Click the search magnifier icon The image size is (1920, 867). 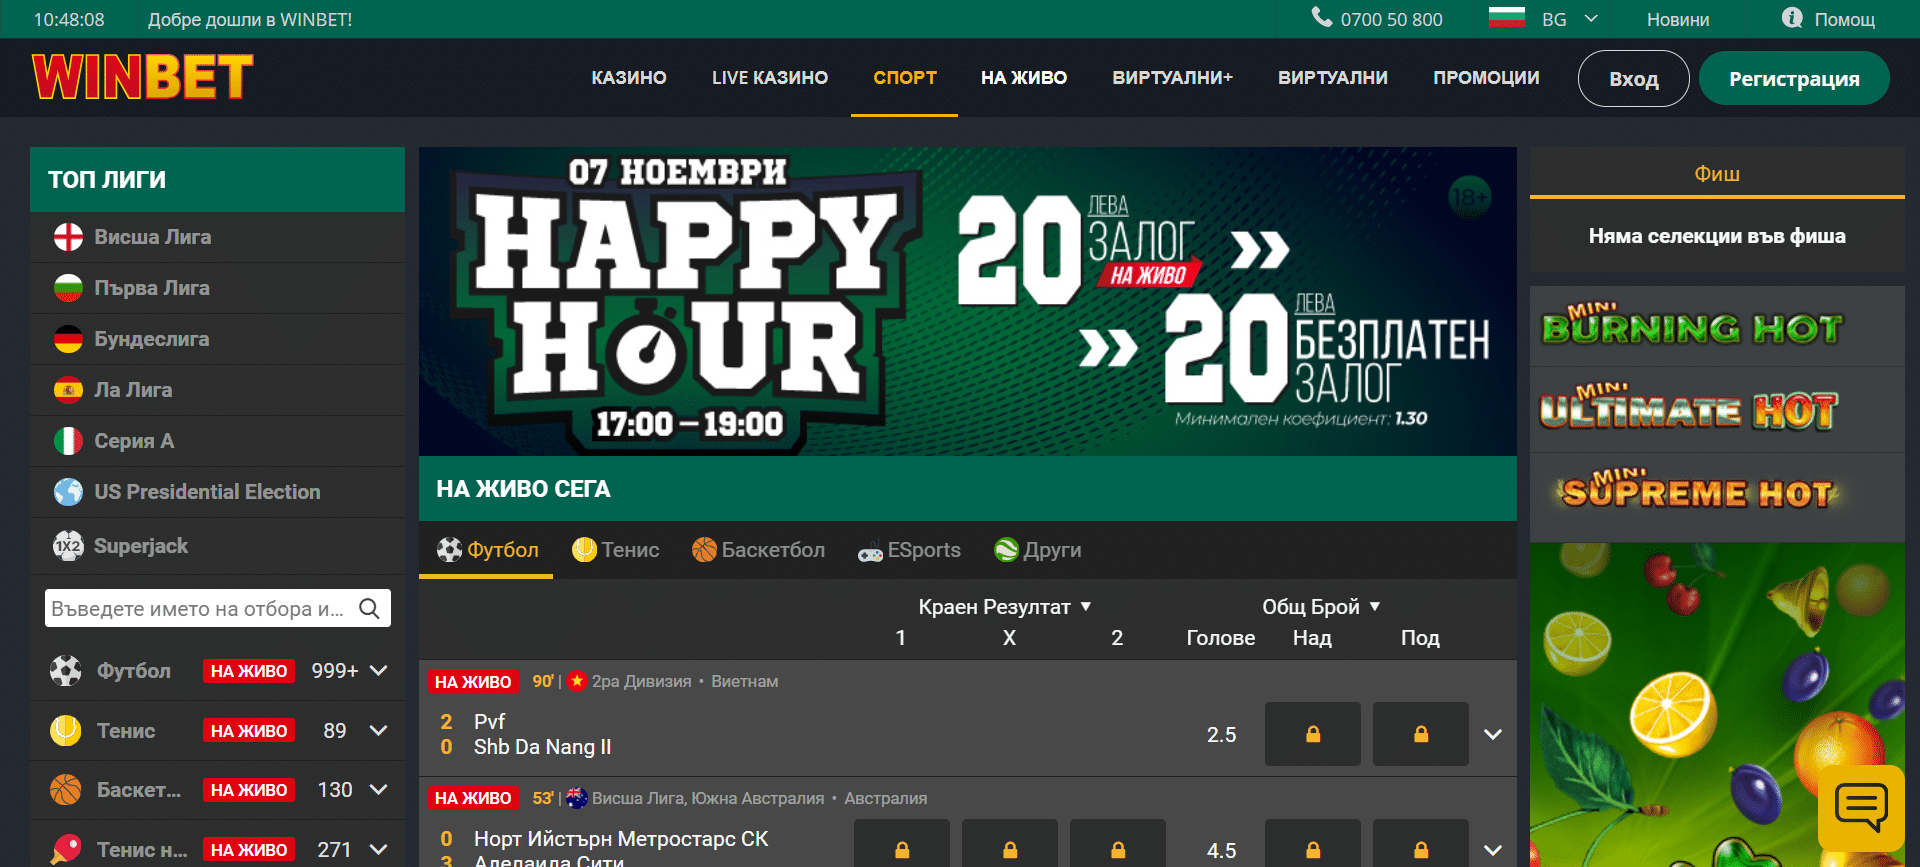click(x=369, y=608)
